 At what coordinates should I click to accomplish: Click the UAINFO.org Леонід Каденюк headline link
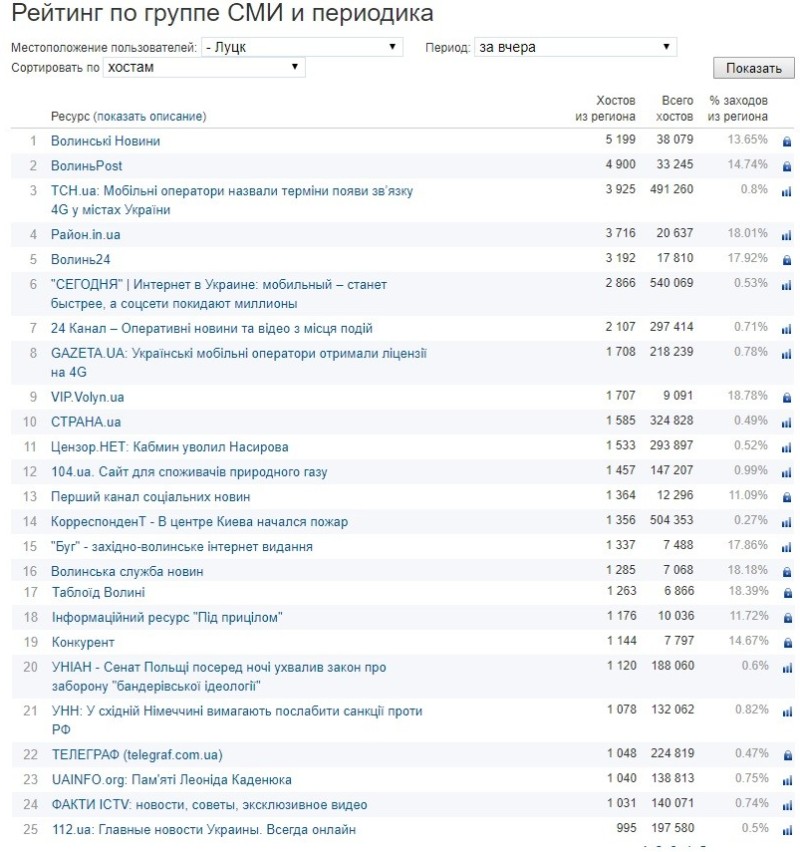point(171,780)
